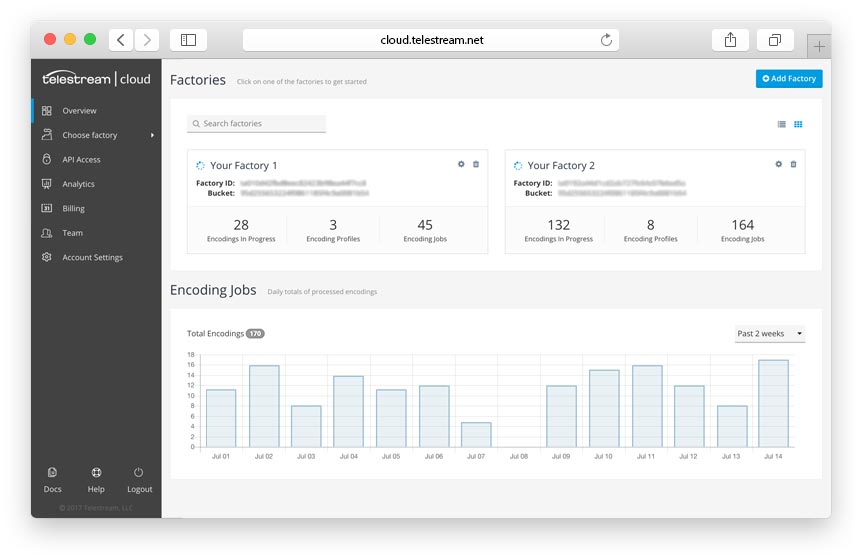Toggle the Safari sidebar button
The width and height of the screenshot is (862, 555).
click(189, 40)
